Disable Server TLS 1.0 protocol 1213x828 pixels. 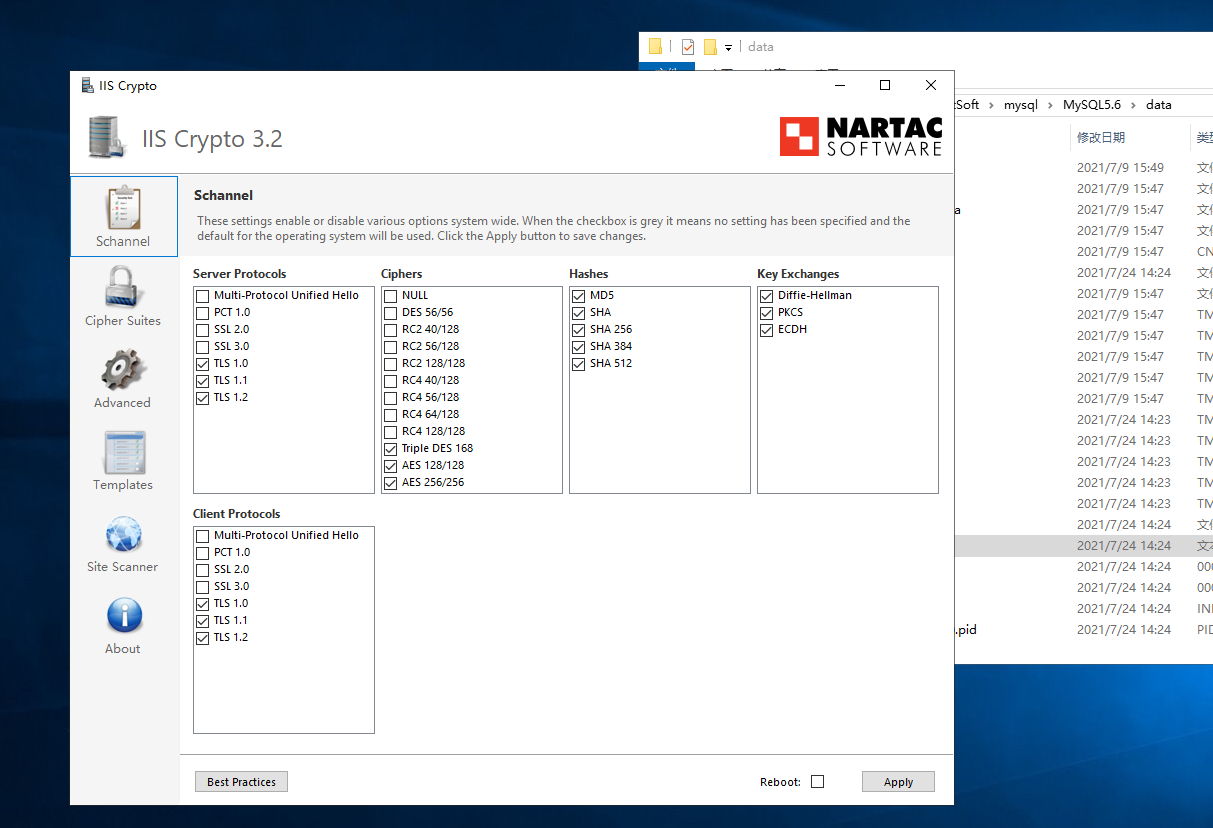203,364
